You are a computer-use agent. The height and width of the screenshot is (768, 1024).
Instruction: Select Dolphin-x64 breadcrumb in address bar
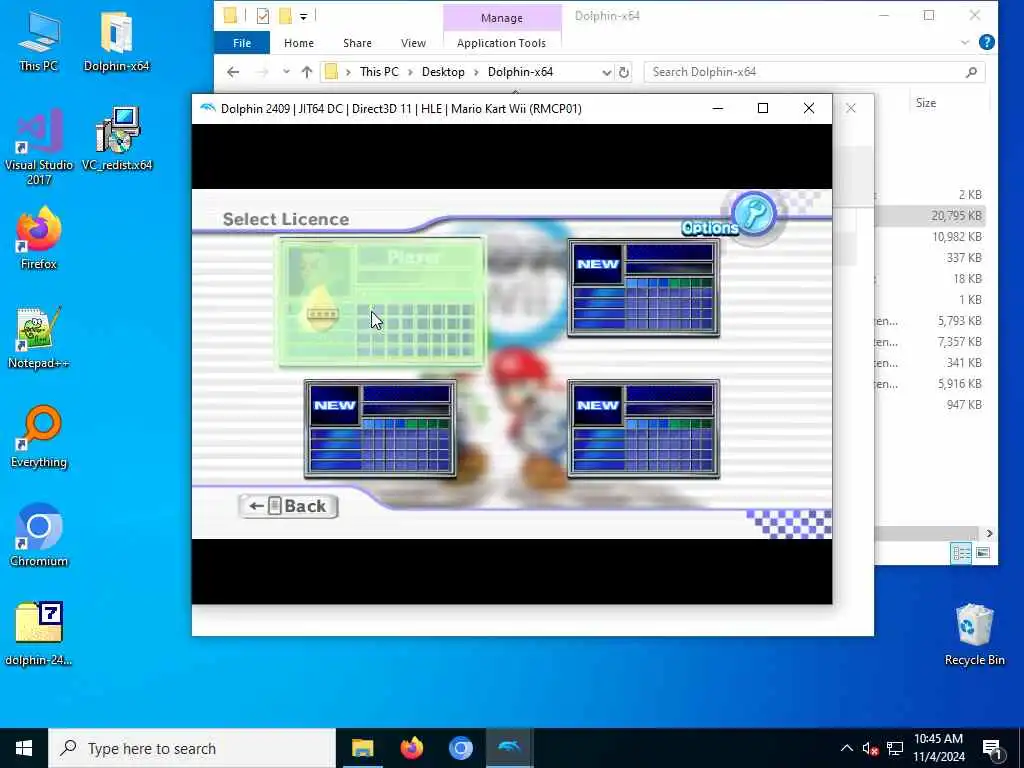click(520, 72)
